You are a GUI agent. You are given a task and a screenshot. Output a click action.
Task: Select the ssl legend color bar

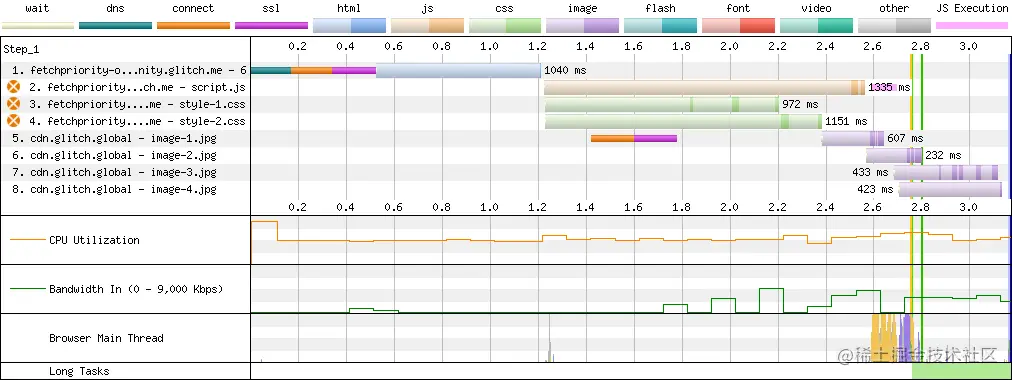271,26
